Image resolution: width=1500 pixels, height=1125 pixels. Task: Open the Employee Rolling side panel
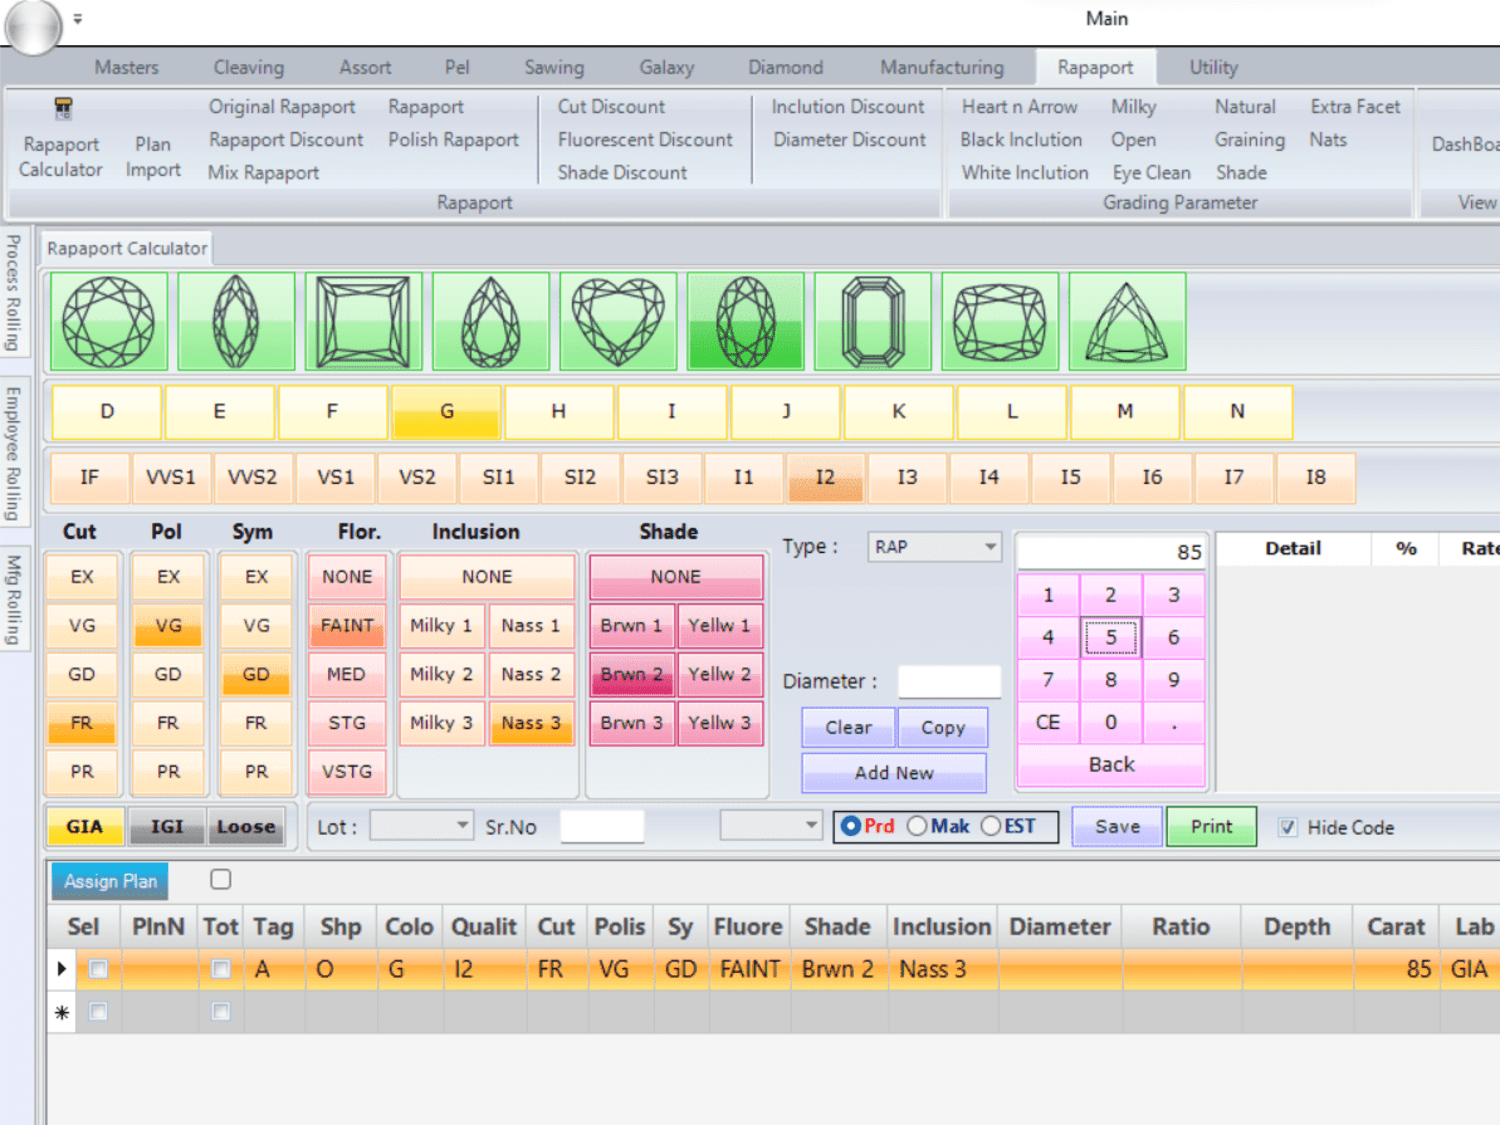[x=13, y=453]
